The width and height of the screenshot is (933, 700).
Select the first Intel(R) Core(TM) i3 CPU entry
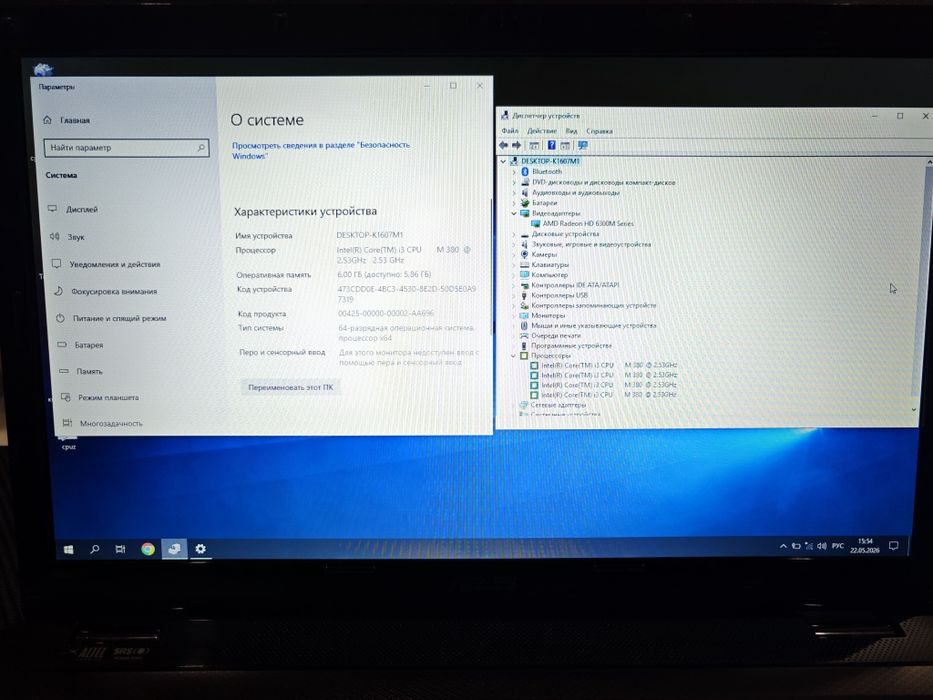click(x=609, y=365)
